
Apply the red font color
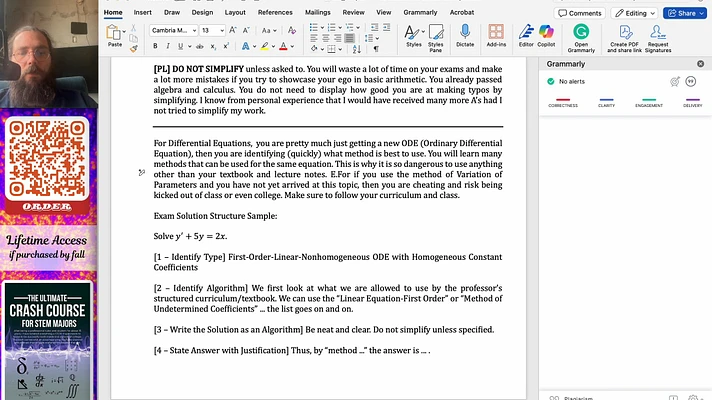[283, 46]
